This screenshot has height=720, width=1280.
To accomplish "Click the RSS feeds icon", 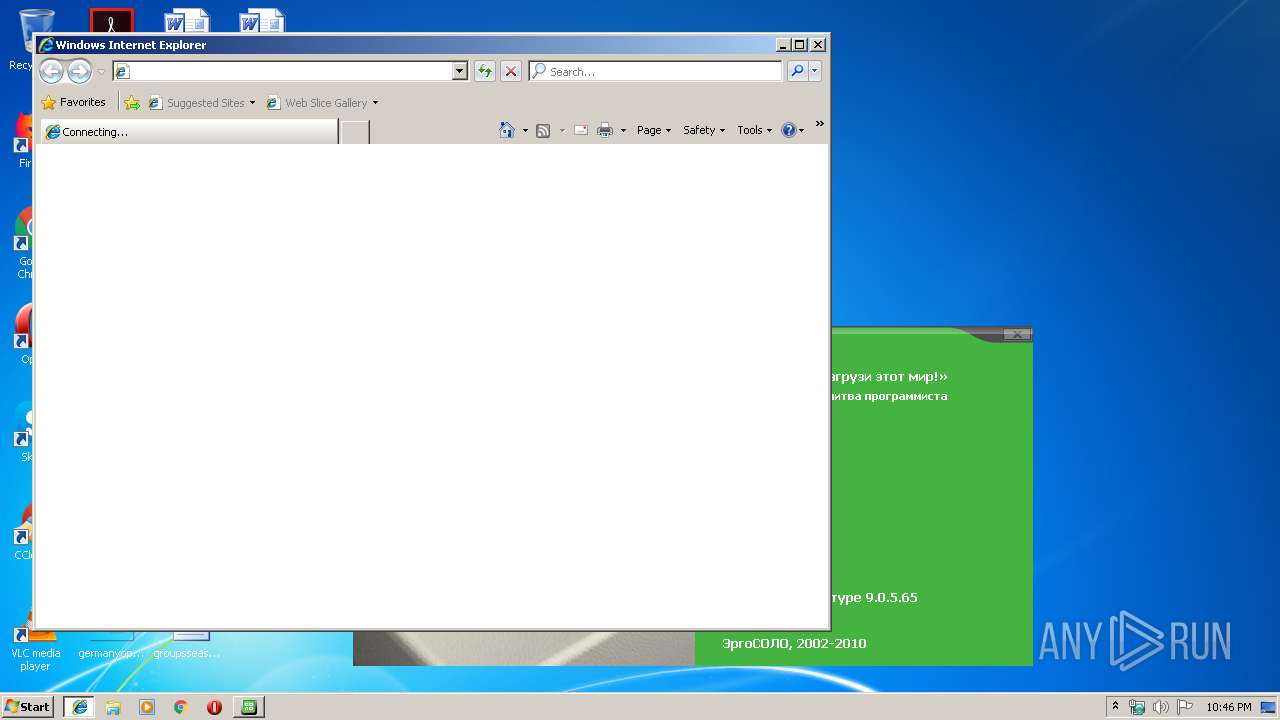I will [543, 130].
